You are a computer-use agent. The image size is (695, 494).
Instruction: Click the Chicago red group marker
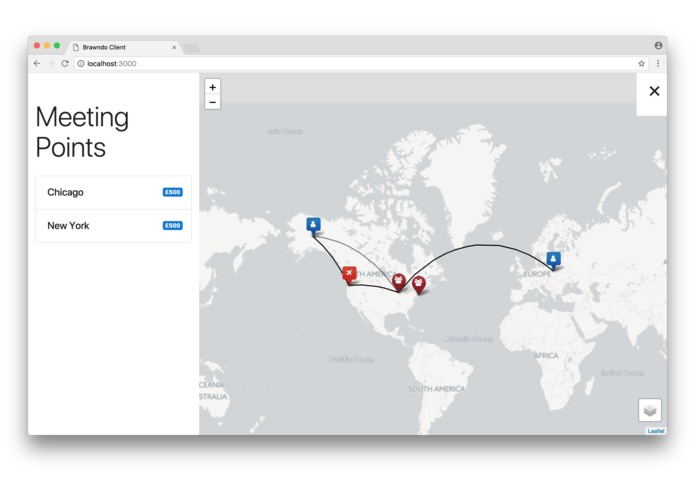pyautogui.click(x=399, y=282)
